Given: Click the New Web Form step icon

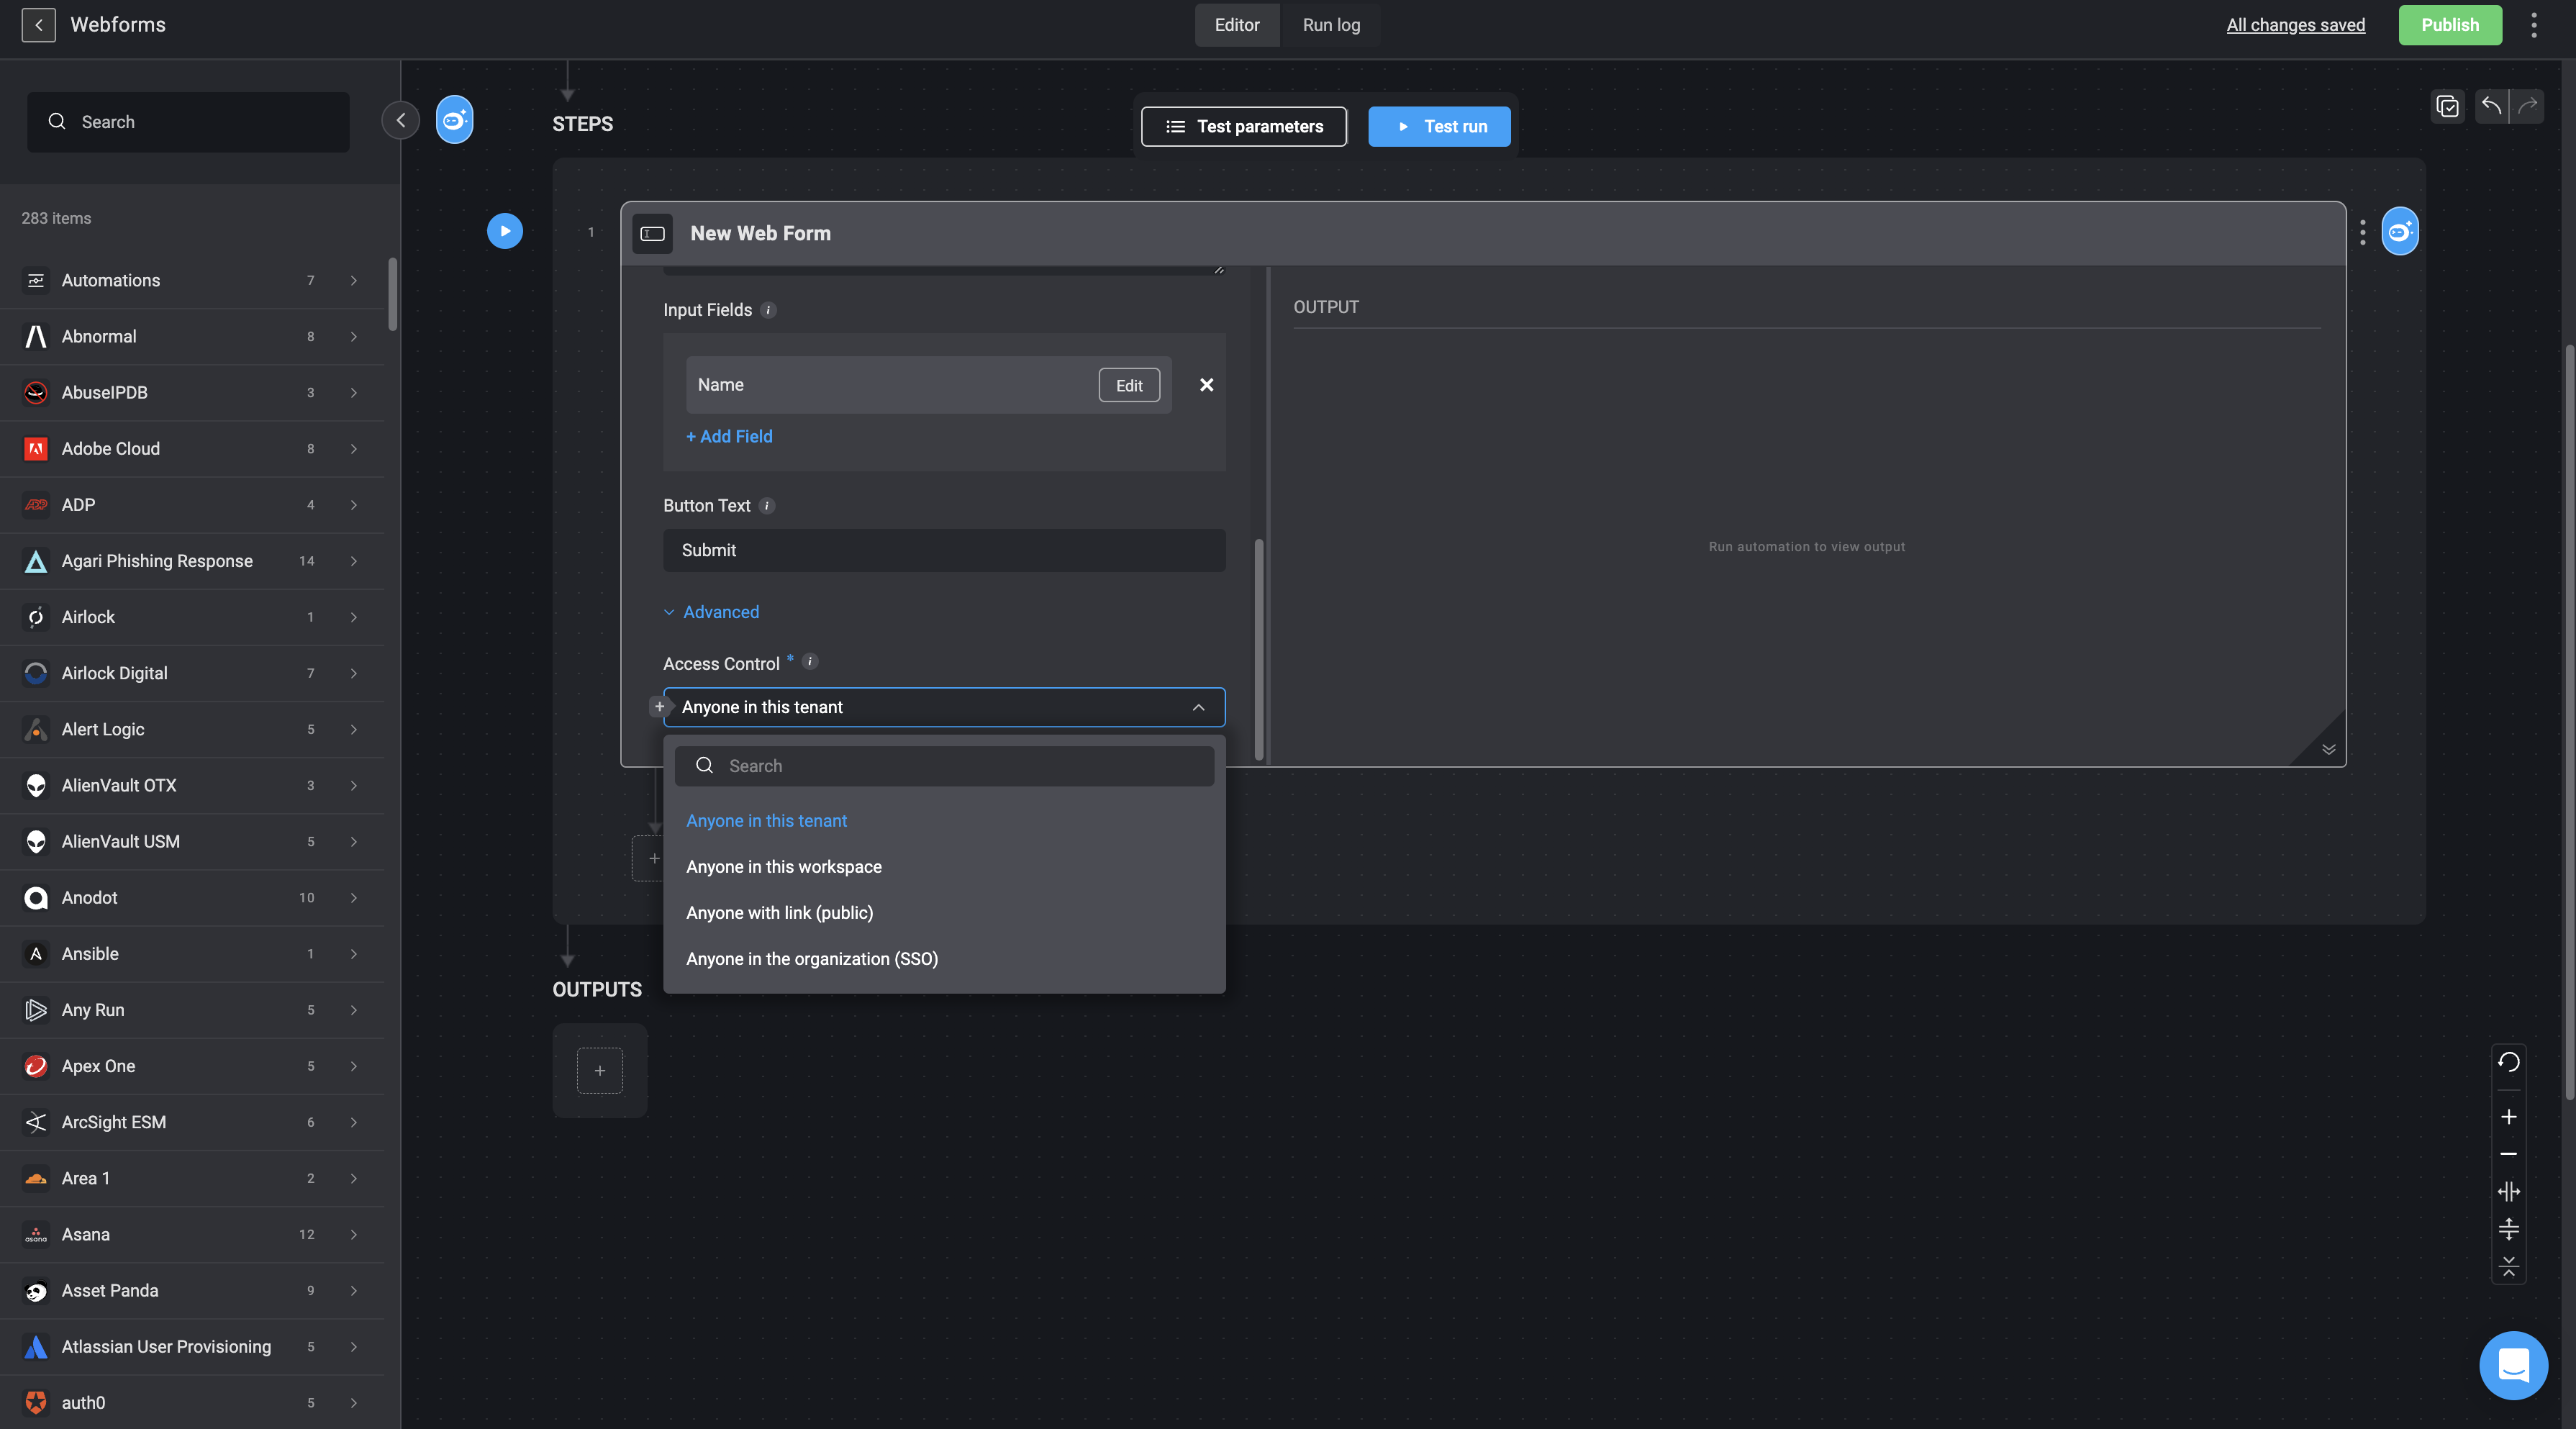Looking at the screenshot, I should [652, 234].
